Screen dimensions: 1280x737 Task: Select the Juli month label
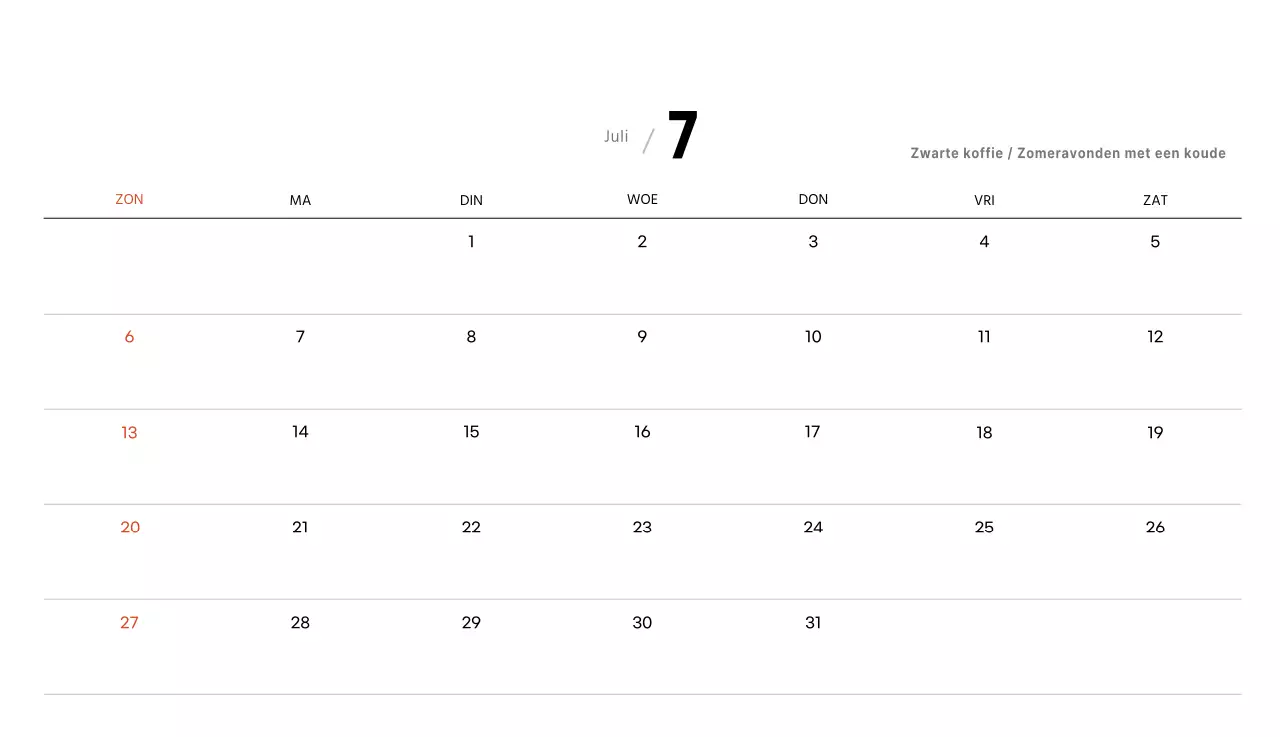point(616,136)
